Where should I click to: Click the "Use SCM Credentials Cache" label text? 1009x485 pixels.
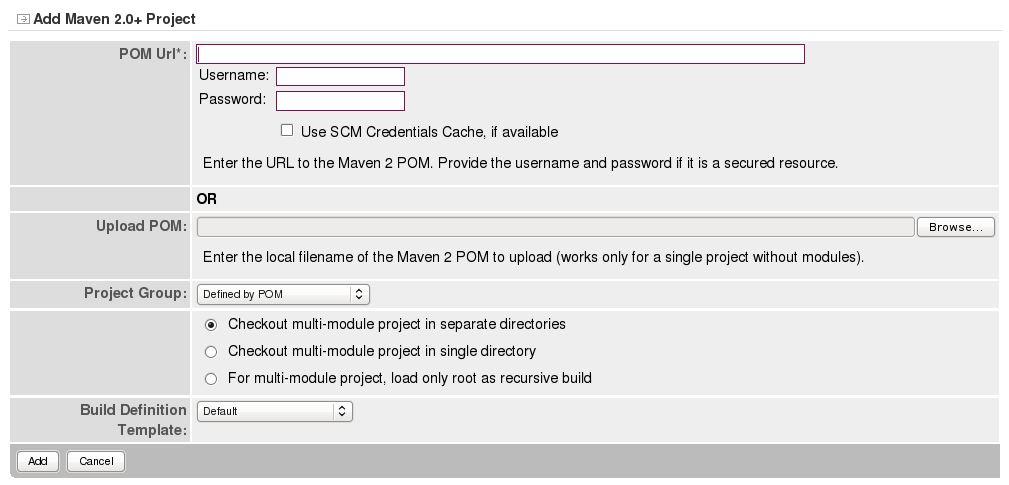429,132
